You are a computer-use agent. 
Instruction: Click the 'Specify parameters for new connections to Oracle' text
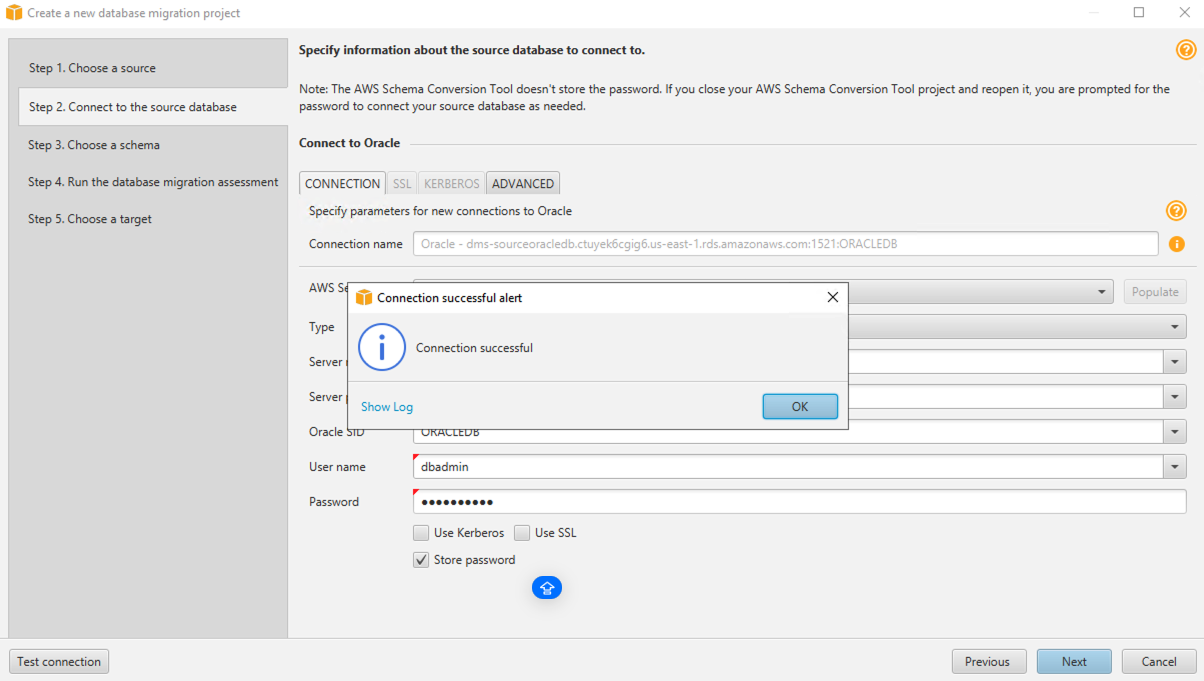(440, 211)
